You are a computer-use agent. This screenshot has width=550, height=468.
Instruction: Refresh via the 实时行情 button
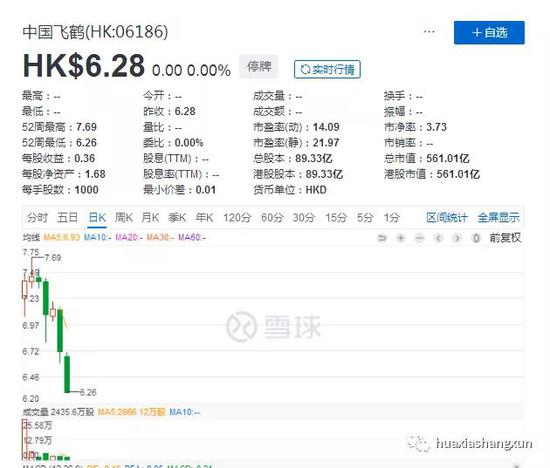(327, 69)
